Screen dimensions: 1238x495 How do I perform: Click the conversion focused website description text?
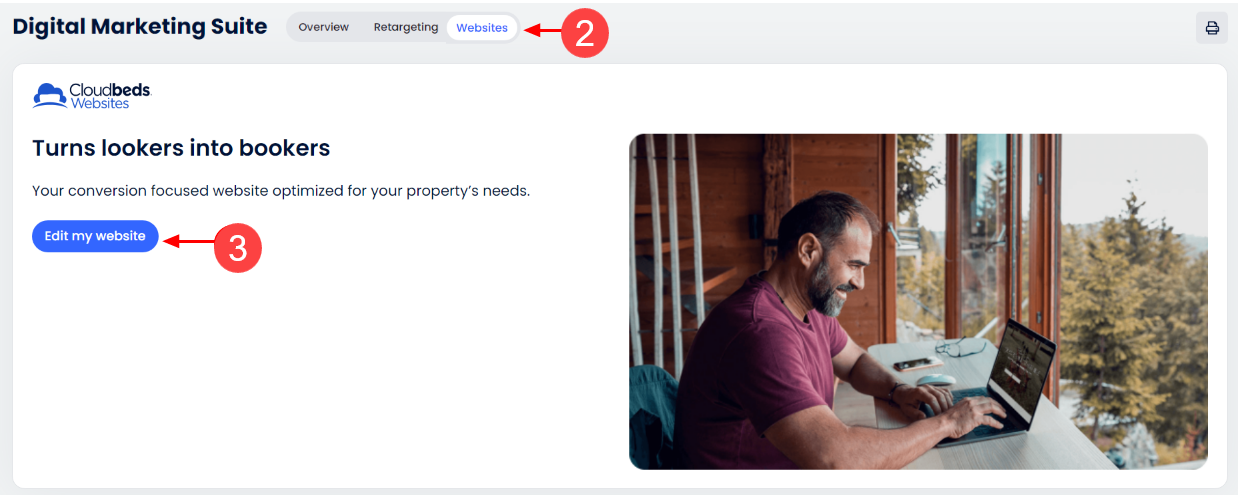pyautogui.click(x=281, y=190)
